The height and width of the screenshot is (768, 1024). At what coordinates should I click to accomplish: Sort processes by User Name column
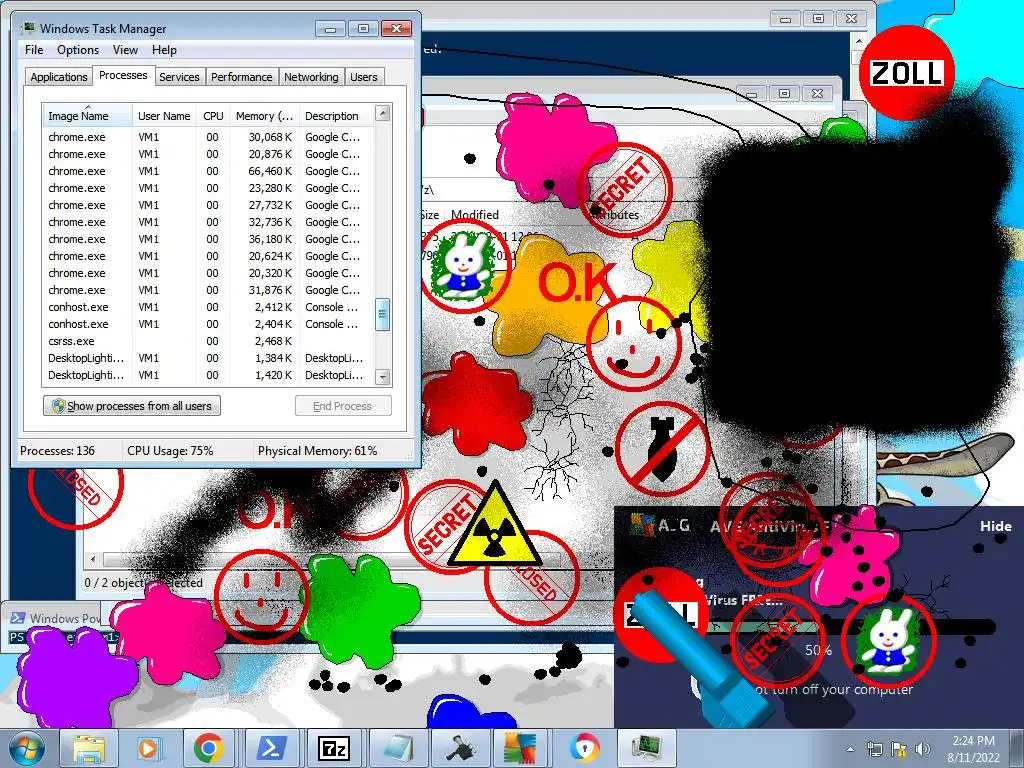click(164, 116)
